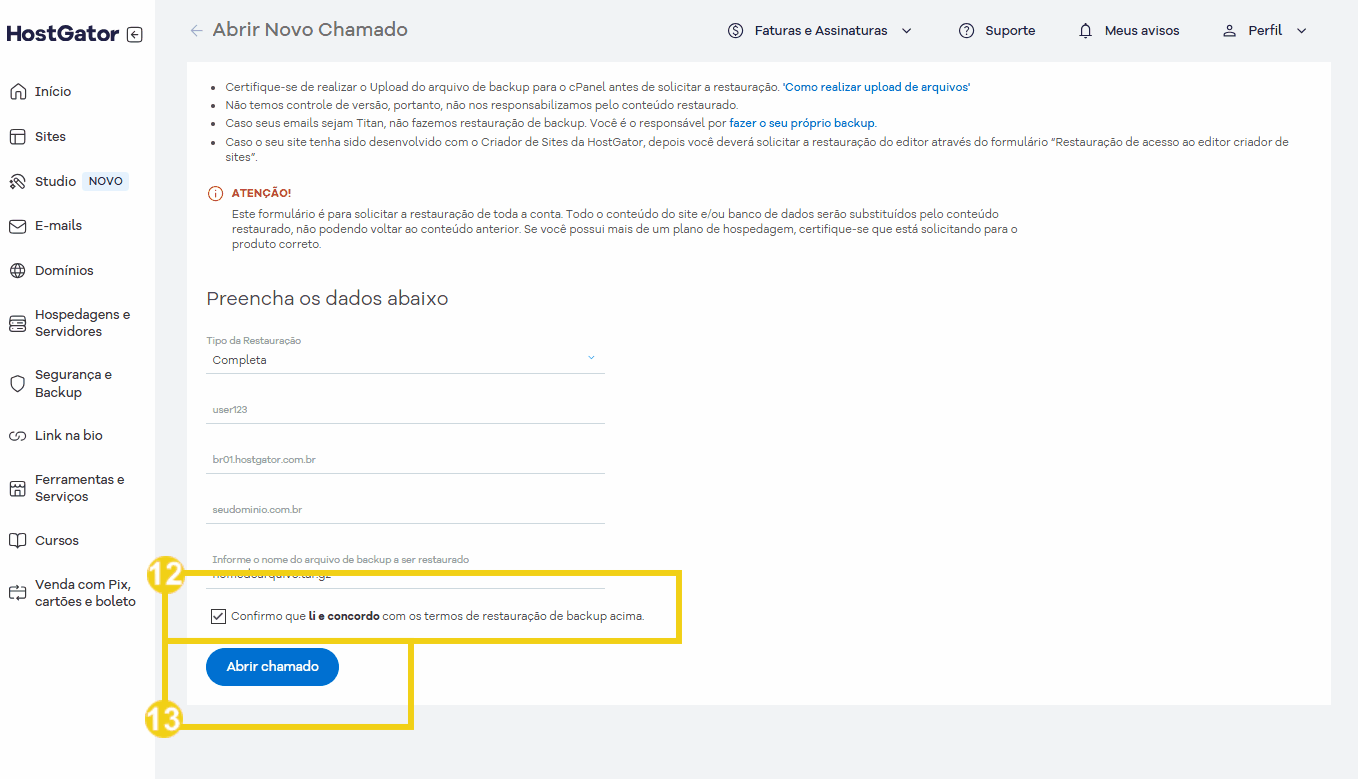Click the Domínios globe icon

[x=17, y=271]
